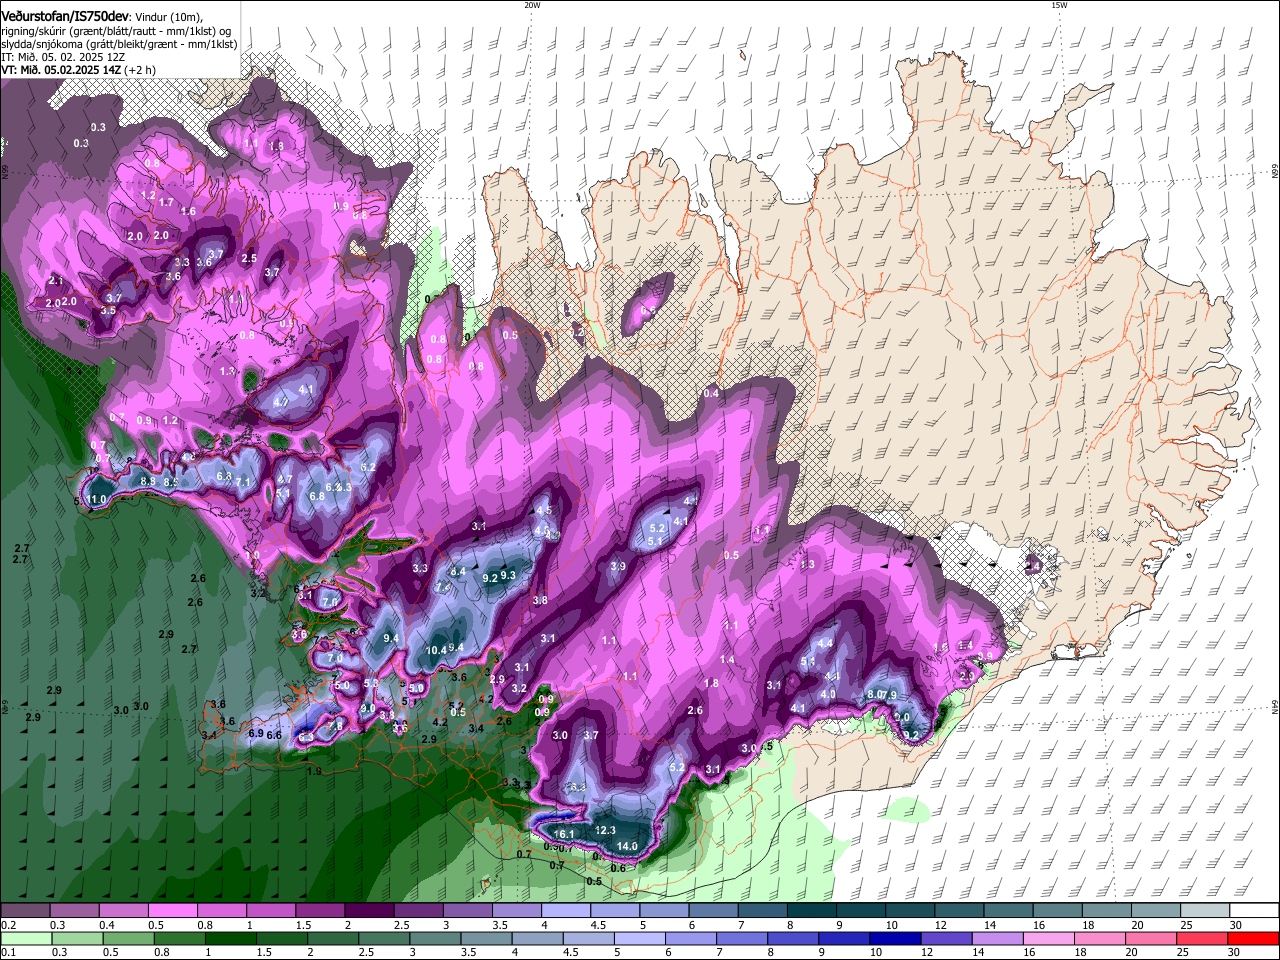1280x960 pixels.
Task: Click the pale grey swatch above 25 in top legend
Action: click(x=1206, y=911)
